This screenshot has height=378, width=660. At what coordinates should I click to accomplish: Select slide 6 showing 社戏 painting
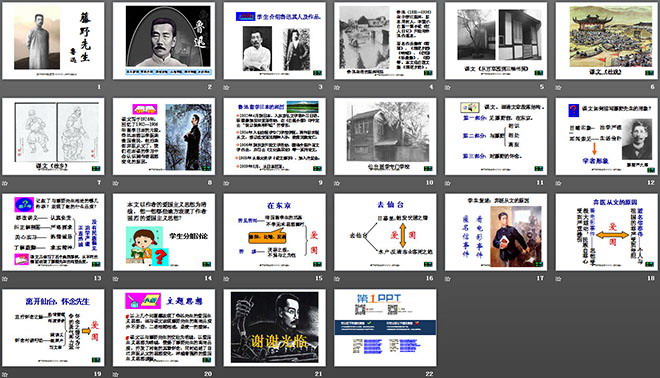[x=607, y=40]
